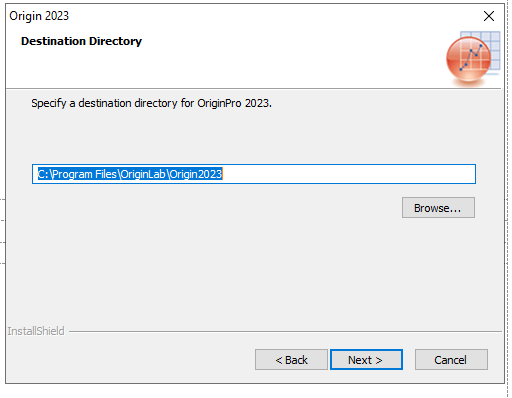Return to the previous step with Back
The width and height of the screenshot is (512, 398).
click(x=291, y=360)
